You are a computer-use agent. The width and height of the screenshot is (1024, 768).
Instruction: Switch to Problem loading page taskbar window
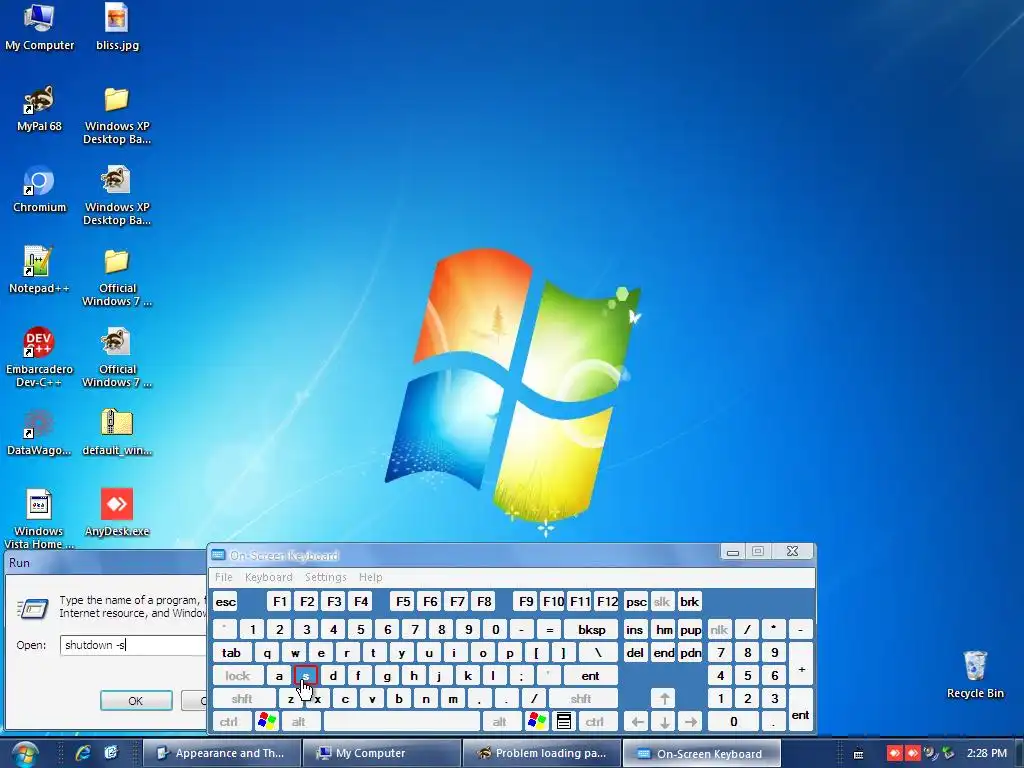[x=542, y=754]
